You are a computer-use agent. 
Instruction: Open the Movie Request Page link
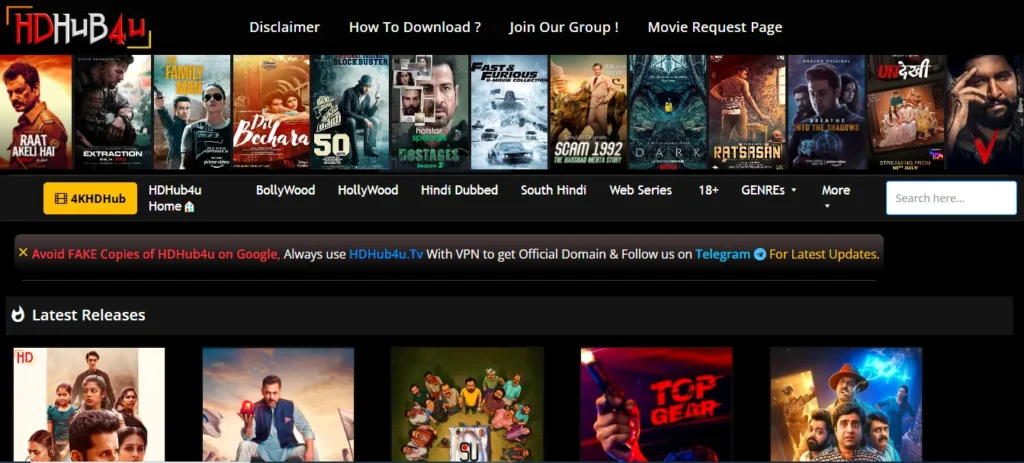click(714, 27)
